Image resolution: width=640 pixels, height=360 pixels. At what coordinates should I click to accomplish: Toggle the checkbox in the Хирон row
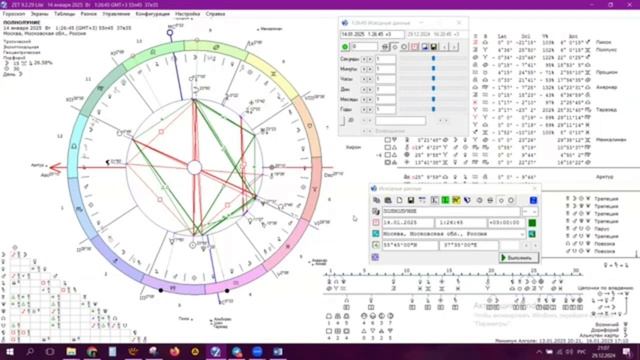pos(387,147)
